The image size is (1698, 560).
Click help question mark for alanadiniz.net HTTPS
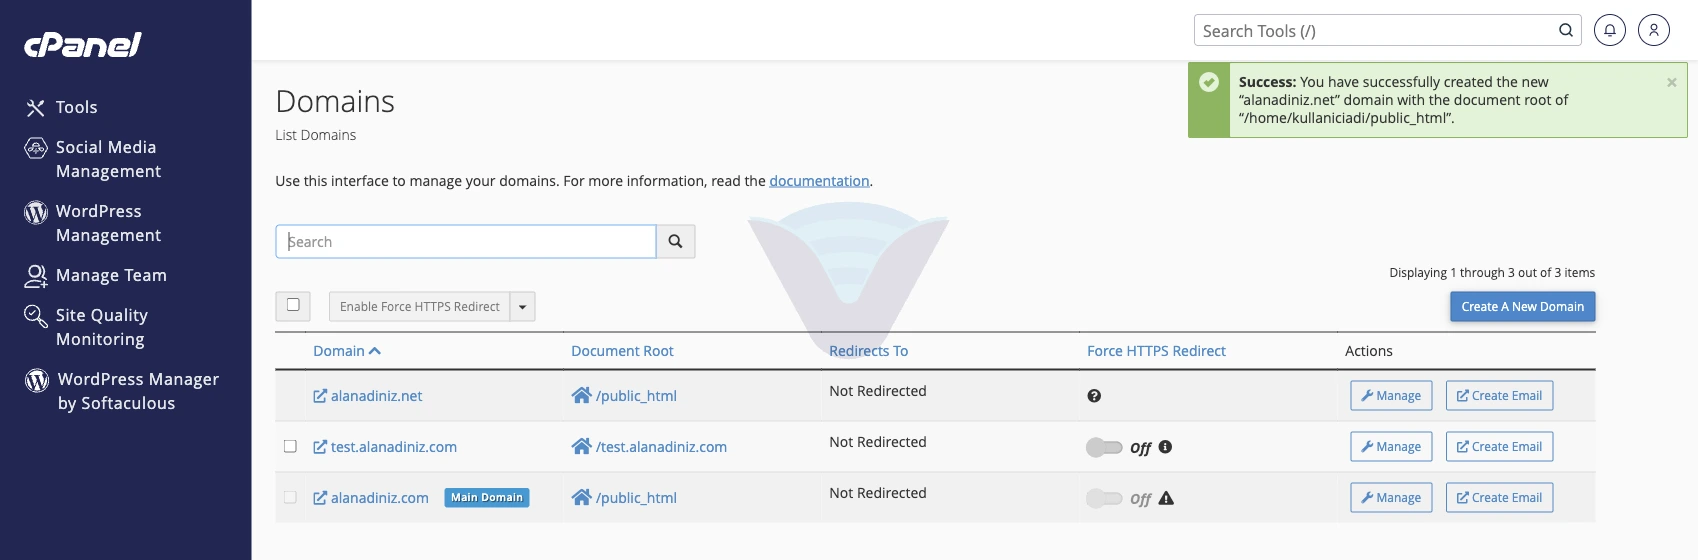click(1094, 396)
